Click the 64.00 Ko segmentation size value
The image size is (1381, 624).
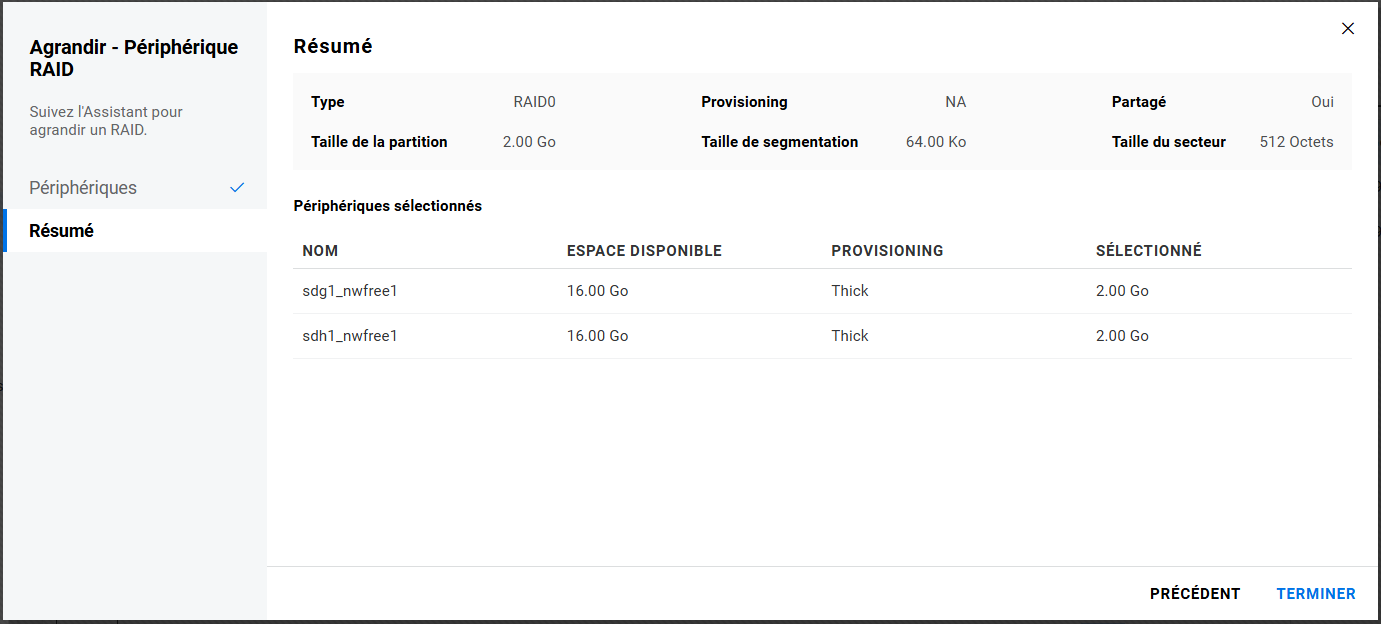(x=935, y=142)
